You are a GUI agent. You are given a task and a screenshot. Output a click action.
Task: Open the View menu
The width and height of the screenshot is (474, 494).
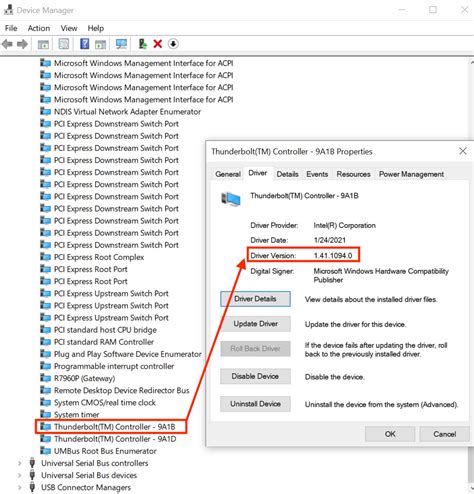(69, 28)
